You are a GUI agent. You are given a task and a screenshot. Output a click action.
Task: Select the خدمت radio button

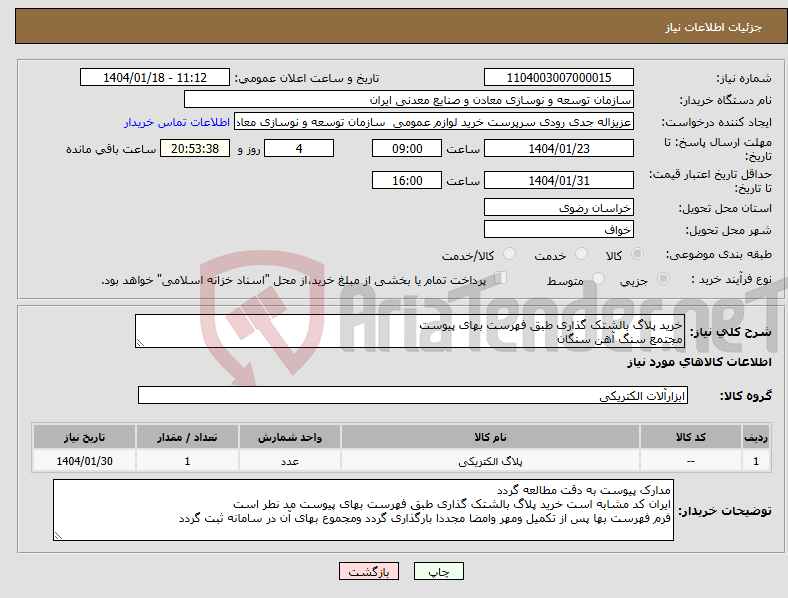[581, 254]
